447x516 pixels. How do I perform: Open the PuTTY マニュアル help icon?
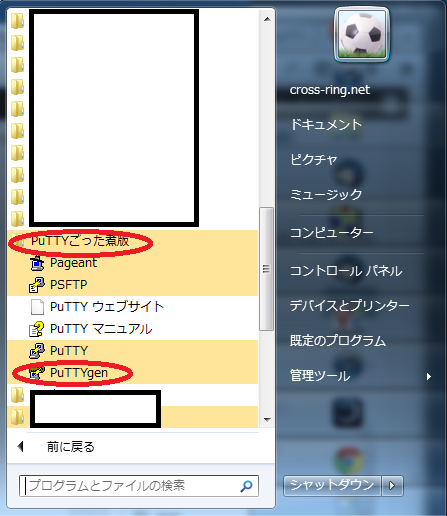tap(37, 329)
